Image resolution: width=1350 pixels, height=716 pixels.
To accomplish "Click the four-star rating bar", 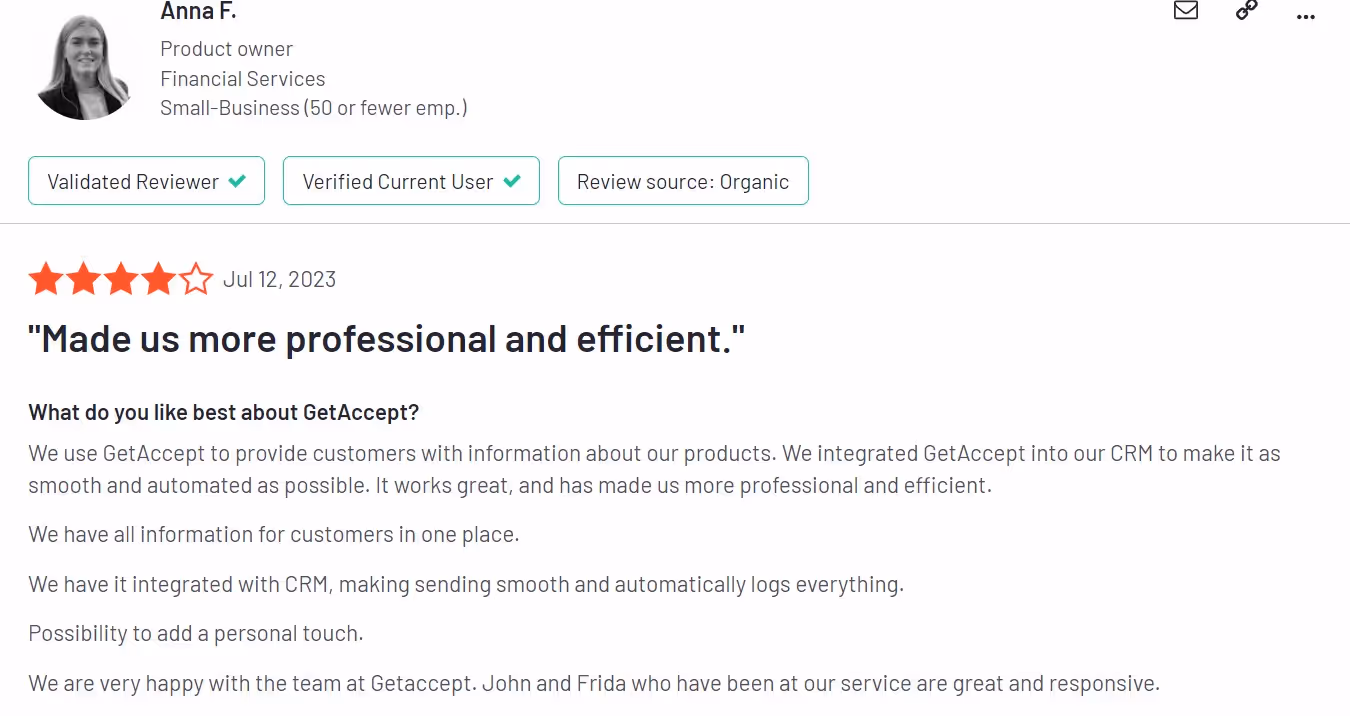I will (120, 278).
